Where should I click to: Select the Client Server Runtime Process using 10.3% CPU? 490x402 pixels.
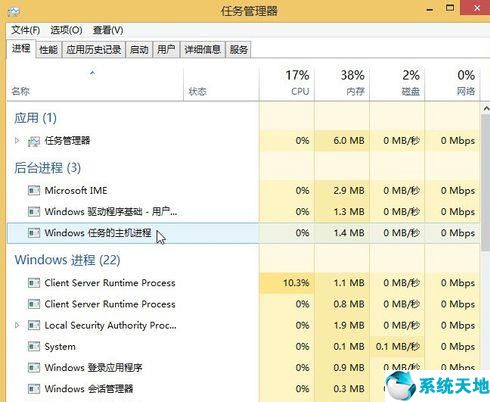point(243,283)
